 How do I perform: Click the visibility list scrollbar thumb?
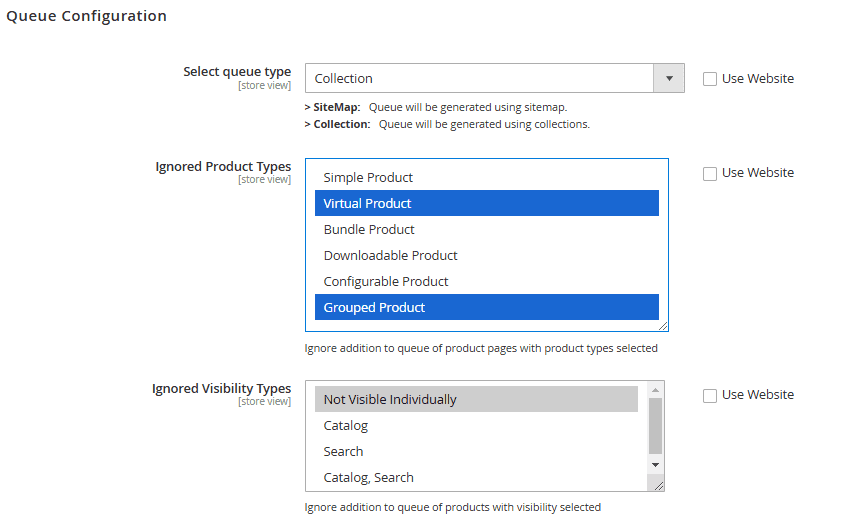pos(656,425)
